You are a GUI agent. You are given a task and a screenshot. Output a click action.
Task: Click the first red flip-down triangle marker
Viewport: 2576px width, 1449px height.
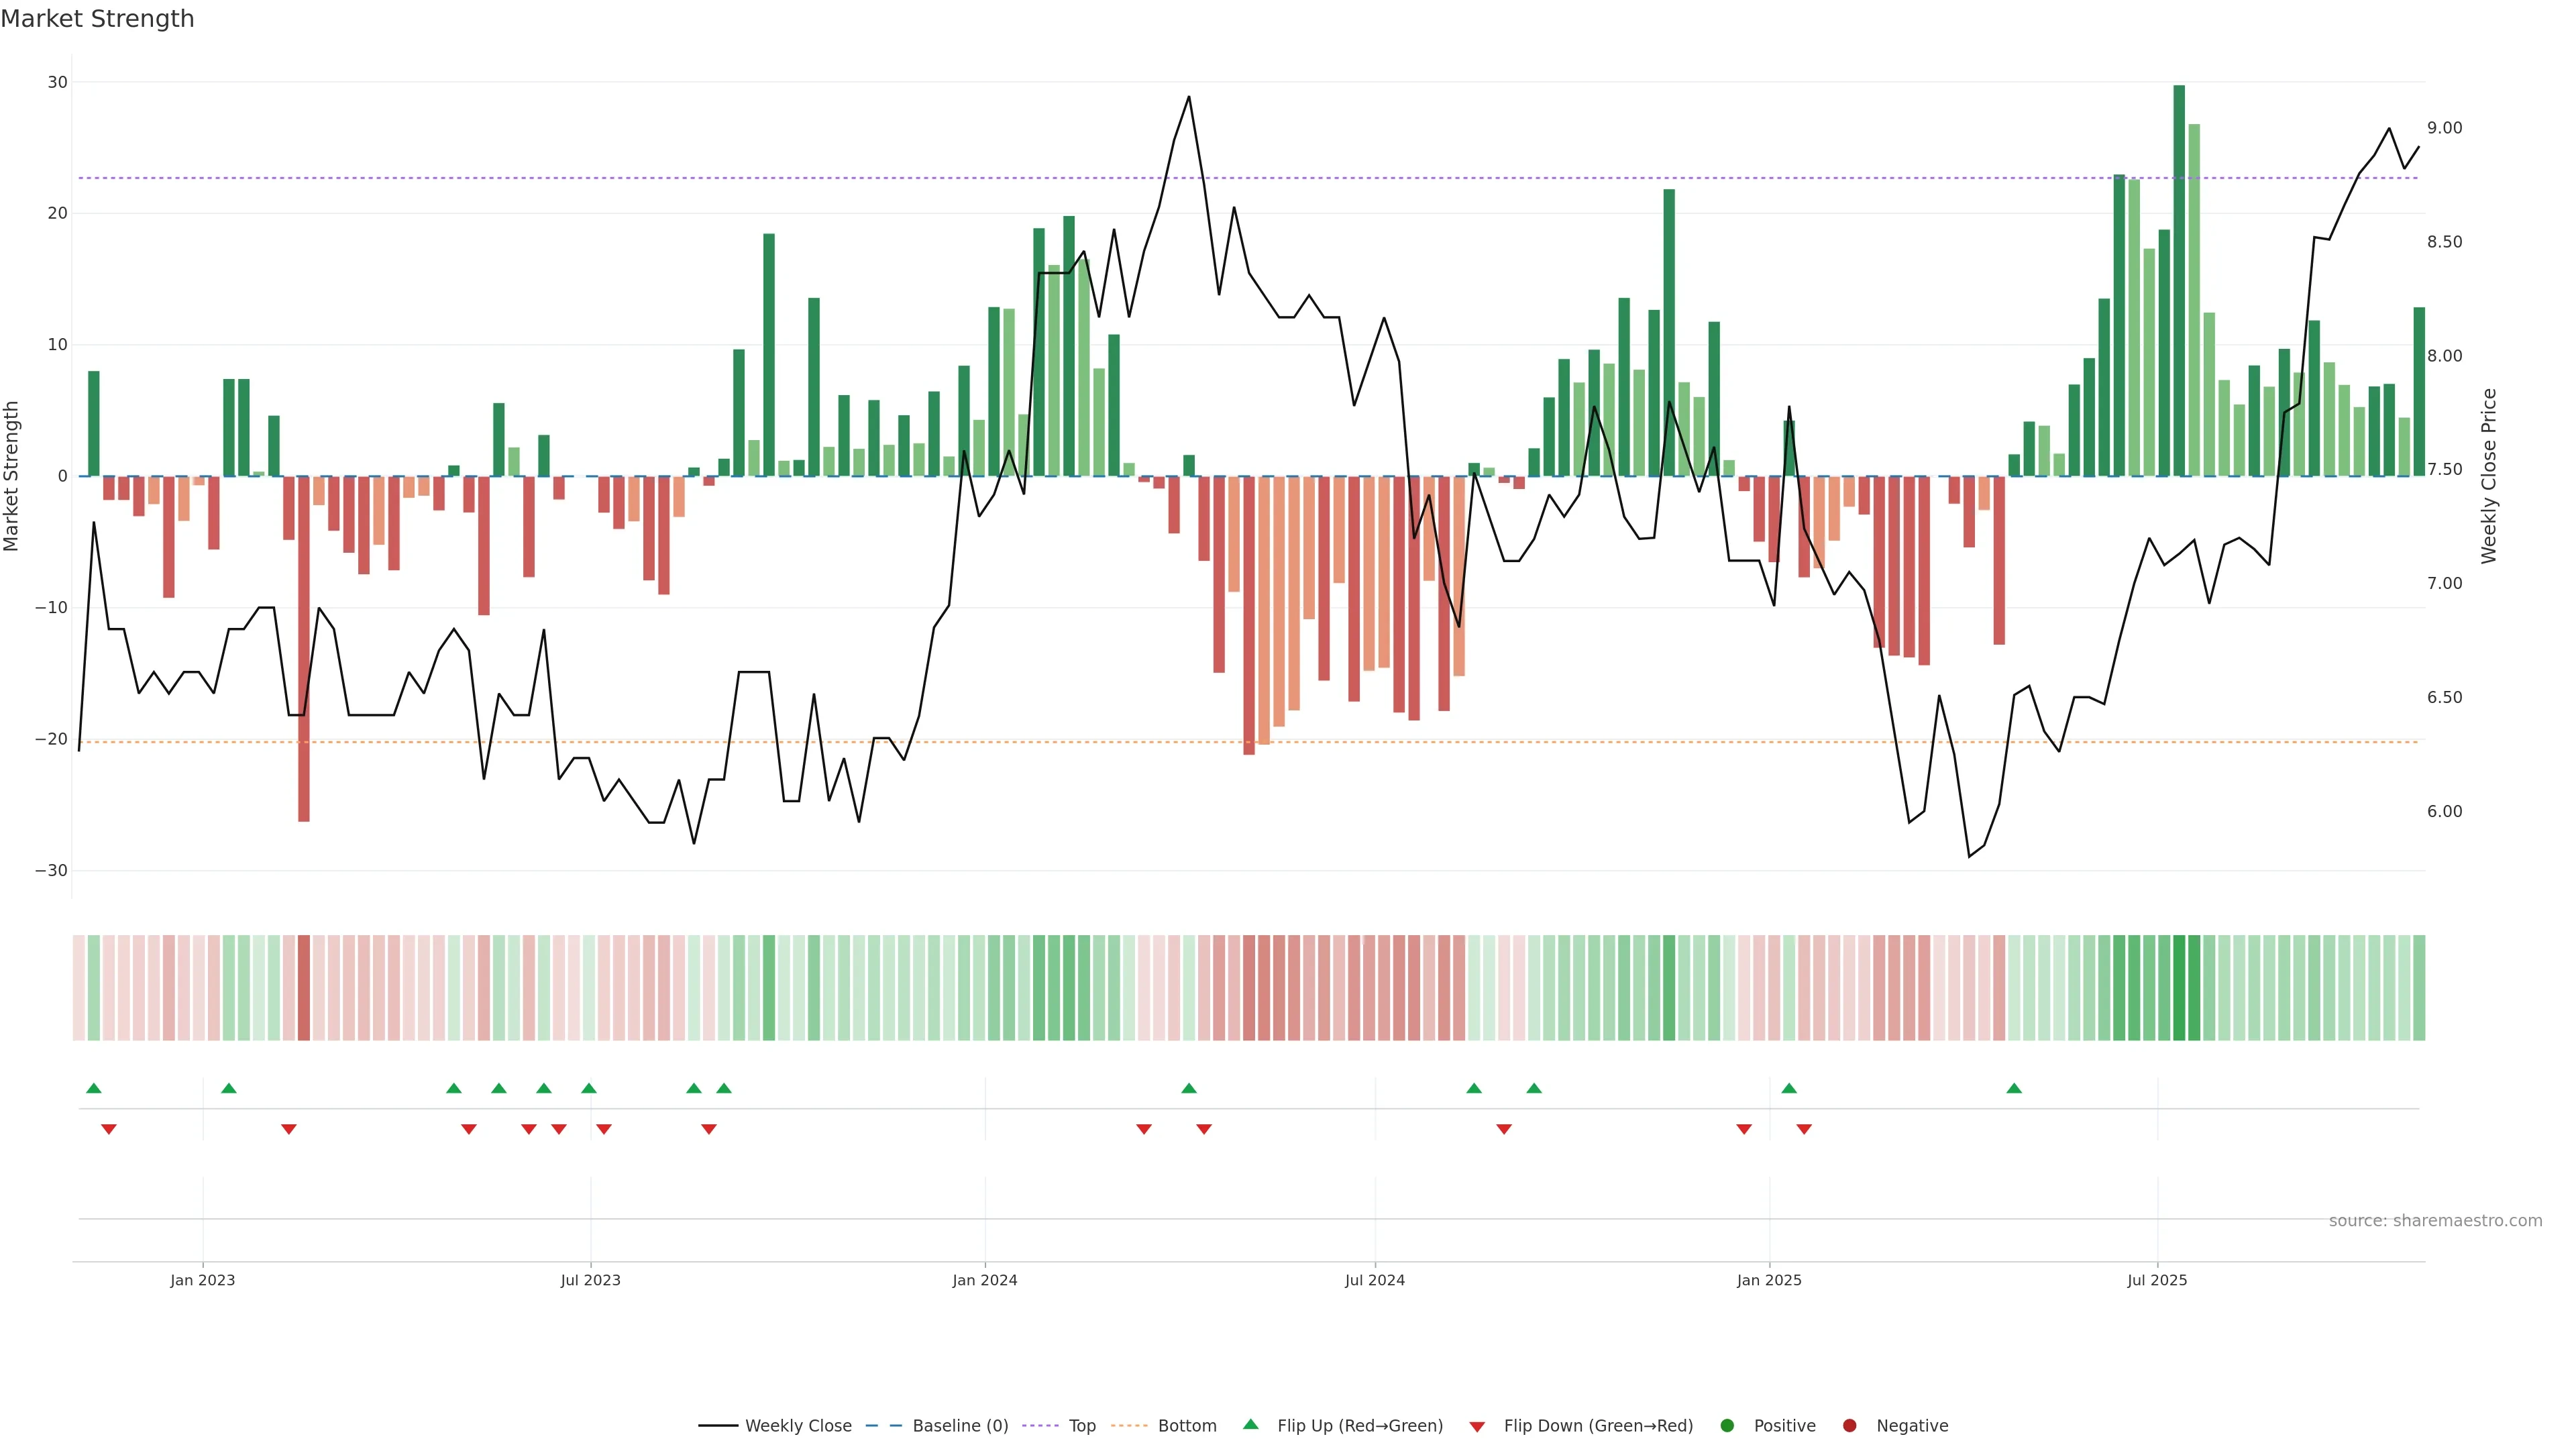pyautogui.click(x=109, y=1129)
